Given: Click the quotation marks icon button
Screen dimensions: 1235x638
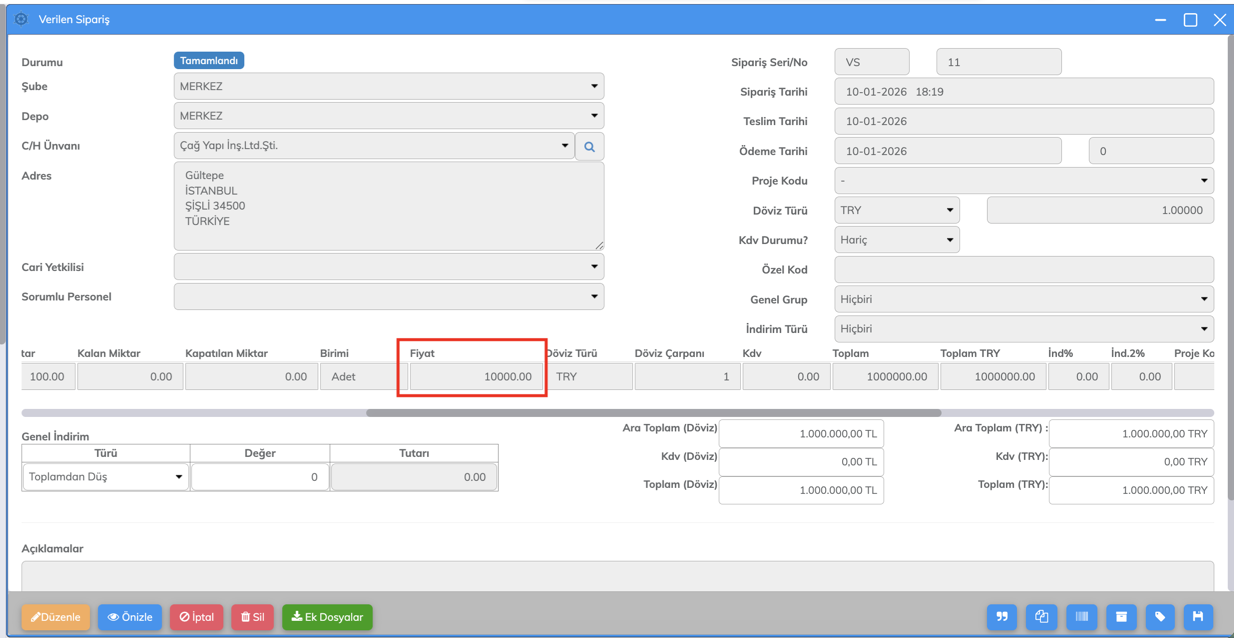Looking at the screenshot, I should tap(1002, 617).
